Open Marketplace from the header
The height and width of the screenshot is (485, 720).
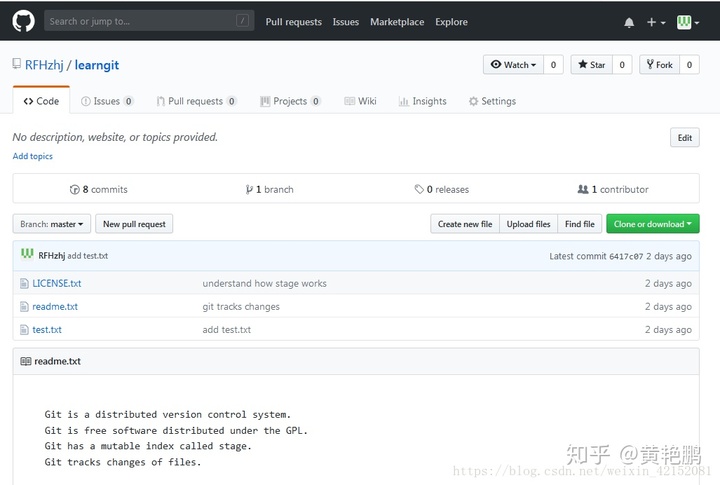tap(397, 22)
